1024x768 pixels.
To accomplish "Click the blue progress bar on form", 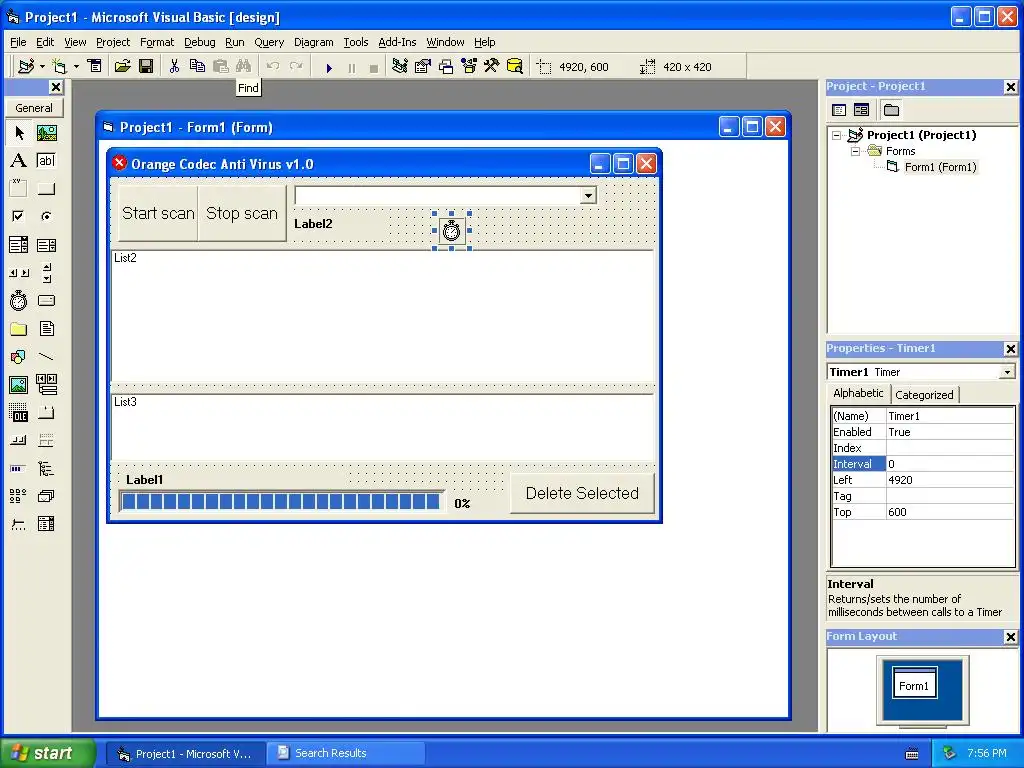I will coord(281,502).
